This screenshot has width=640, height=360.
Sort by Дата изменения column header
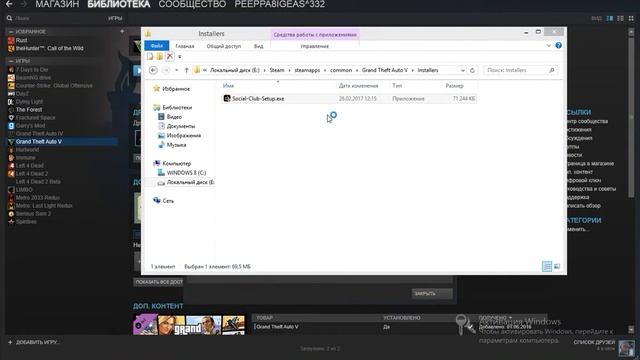point(358,86)
